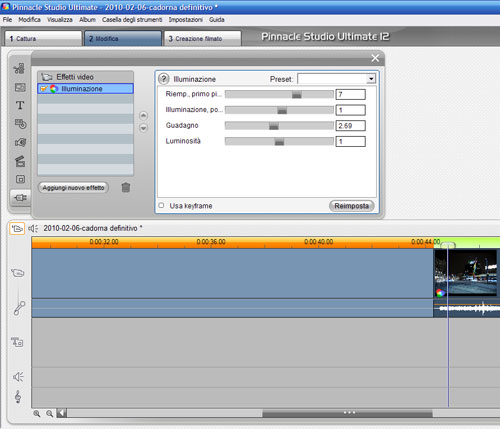The width and height of the screenshot is (500, 429).
Task: Click the Luminosità value field
Action: (x=350, y=141)
